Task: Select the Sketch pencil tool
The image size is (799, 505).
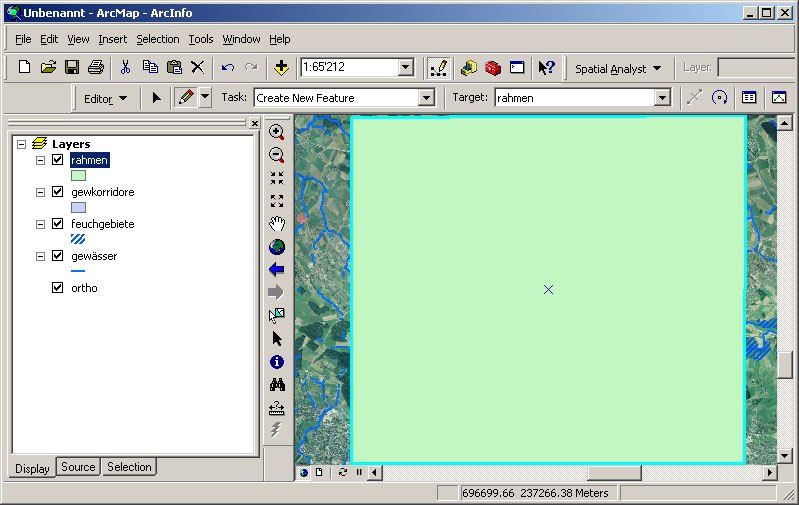Action: pyautogui.click(x=185, y=98)
